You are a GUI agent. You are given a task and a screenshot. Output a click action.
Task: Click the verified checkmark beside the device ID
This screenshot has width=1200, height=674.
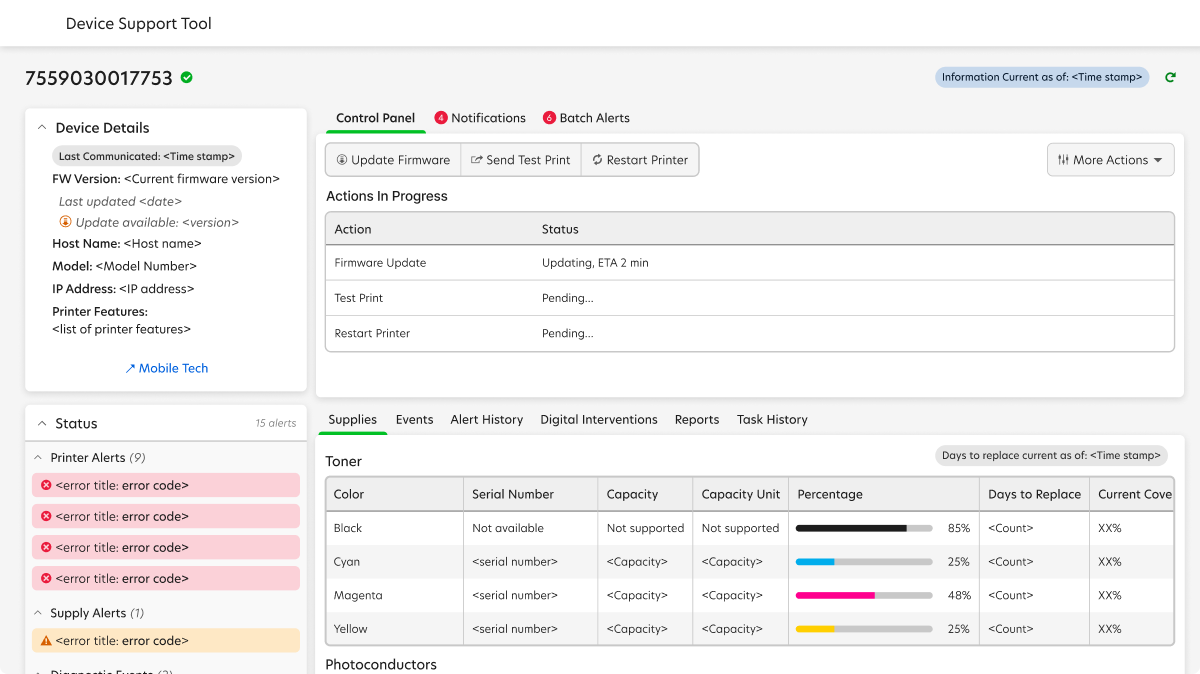pos(186,77)
